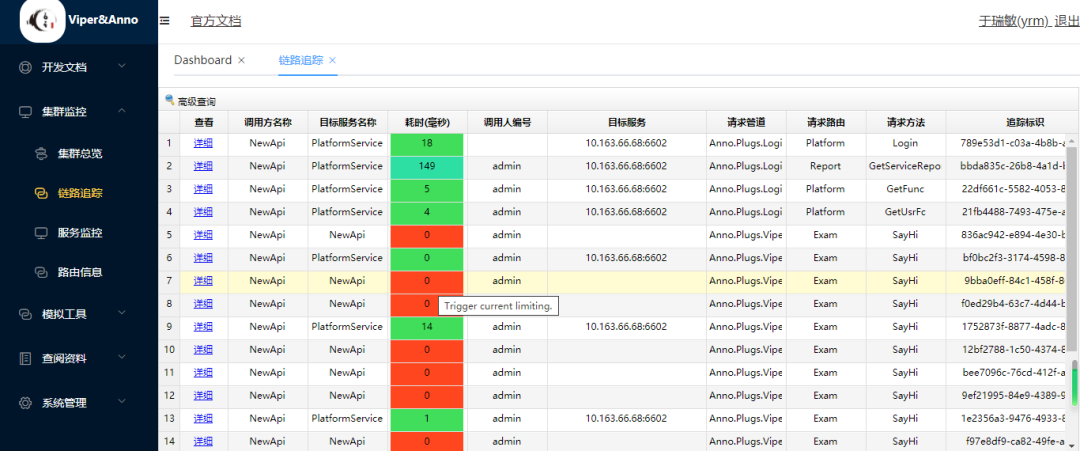Expand the 开发文档 menu chevron
The image size is (1080, 451).
[122, 66]
